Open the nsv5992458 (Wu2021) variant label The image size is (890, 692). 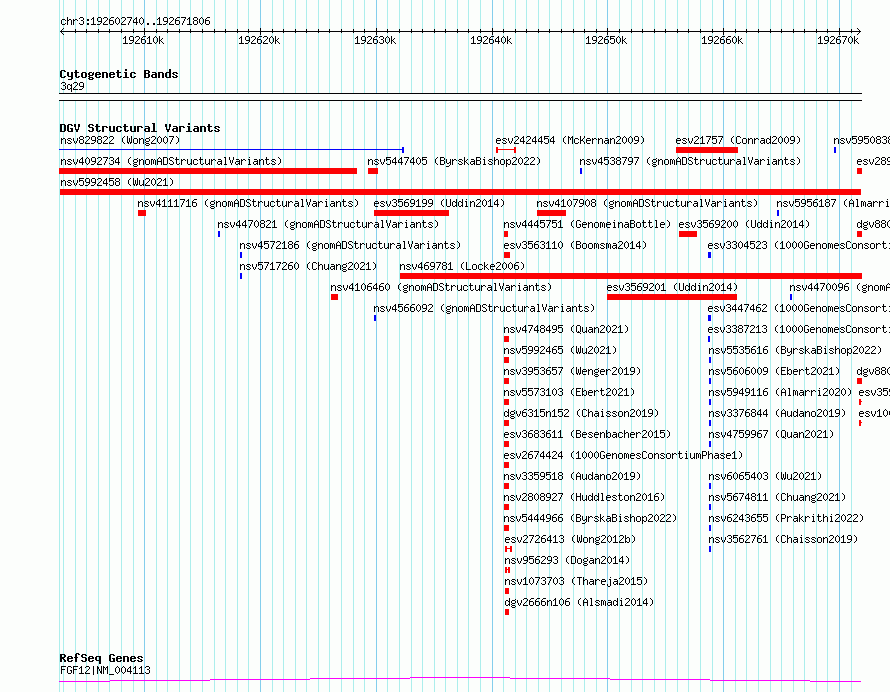(x=117, y=182)
